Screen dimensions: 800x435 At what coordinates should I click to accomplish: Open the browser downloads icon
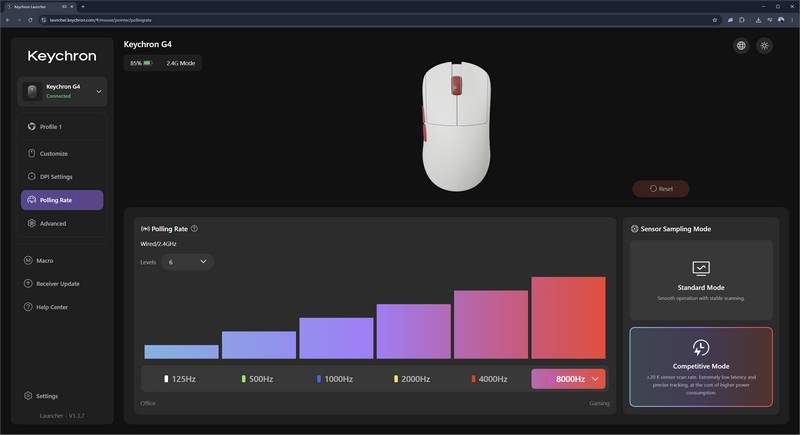click(758, 20)
